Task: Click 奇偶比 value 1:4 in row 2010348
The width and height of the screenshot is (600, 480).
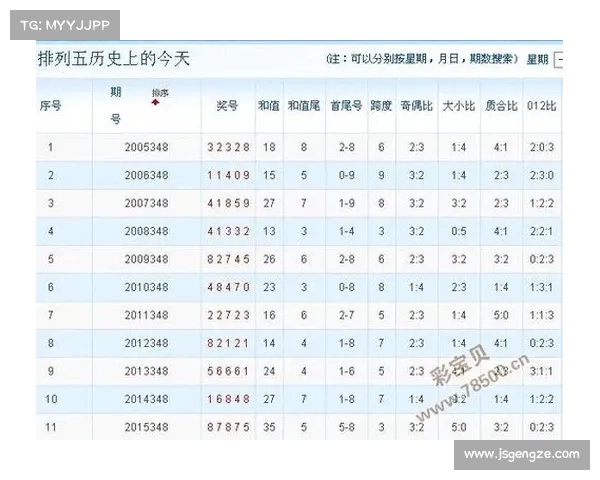Action: click(x=416, y=287)
